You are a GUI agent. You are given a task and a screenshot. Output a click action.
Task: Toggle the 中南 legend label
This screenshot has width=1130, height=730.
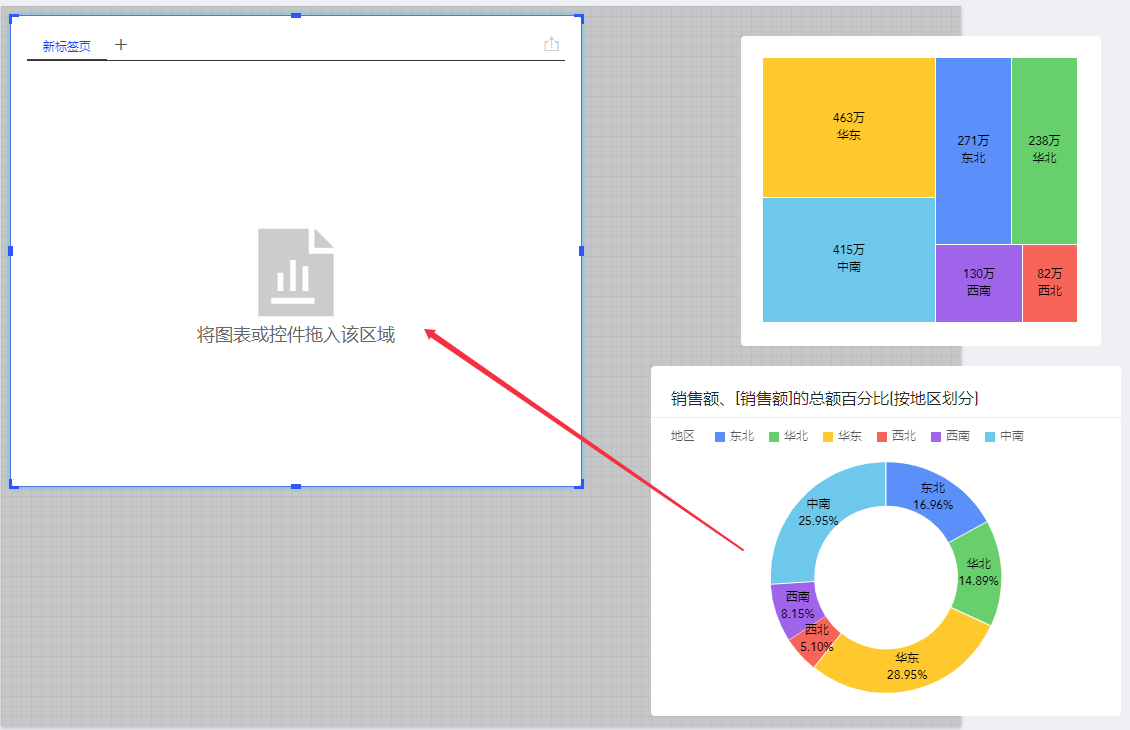click(1011, 436)
